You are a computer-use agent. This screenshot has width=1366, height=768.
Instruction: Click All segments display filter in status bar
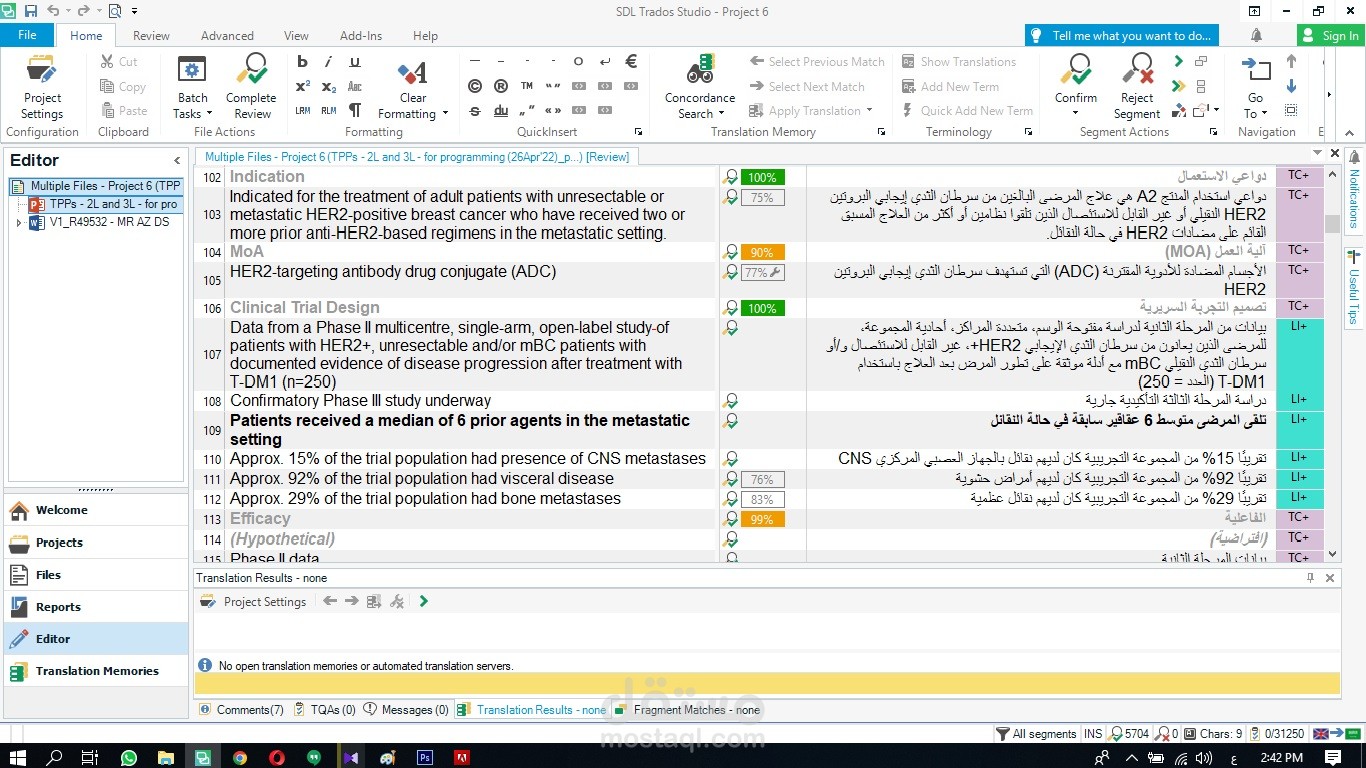(x=1036, y=734)
